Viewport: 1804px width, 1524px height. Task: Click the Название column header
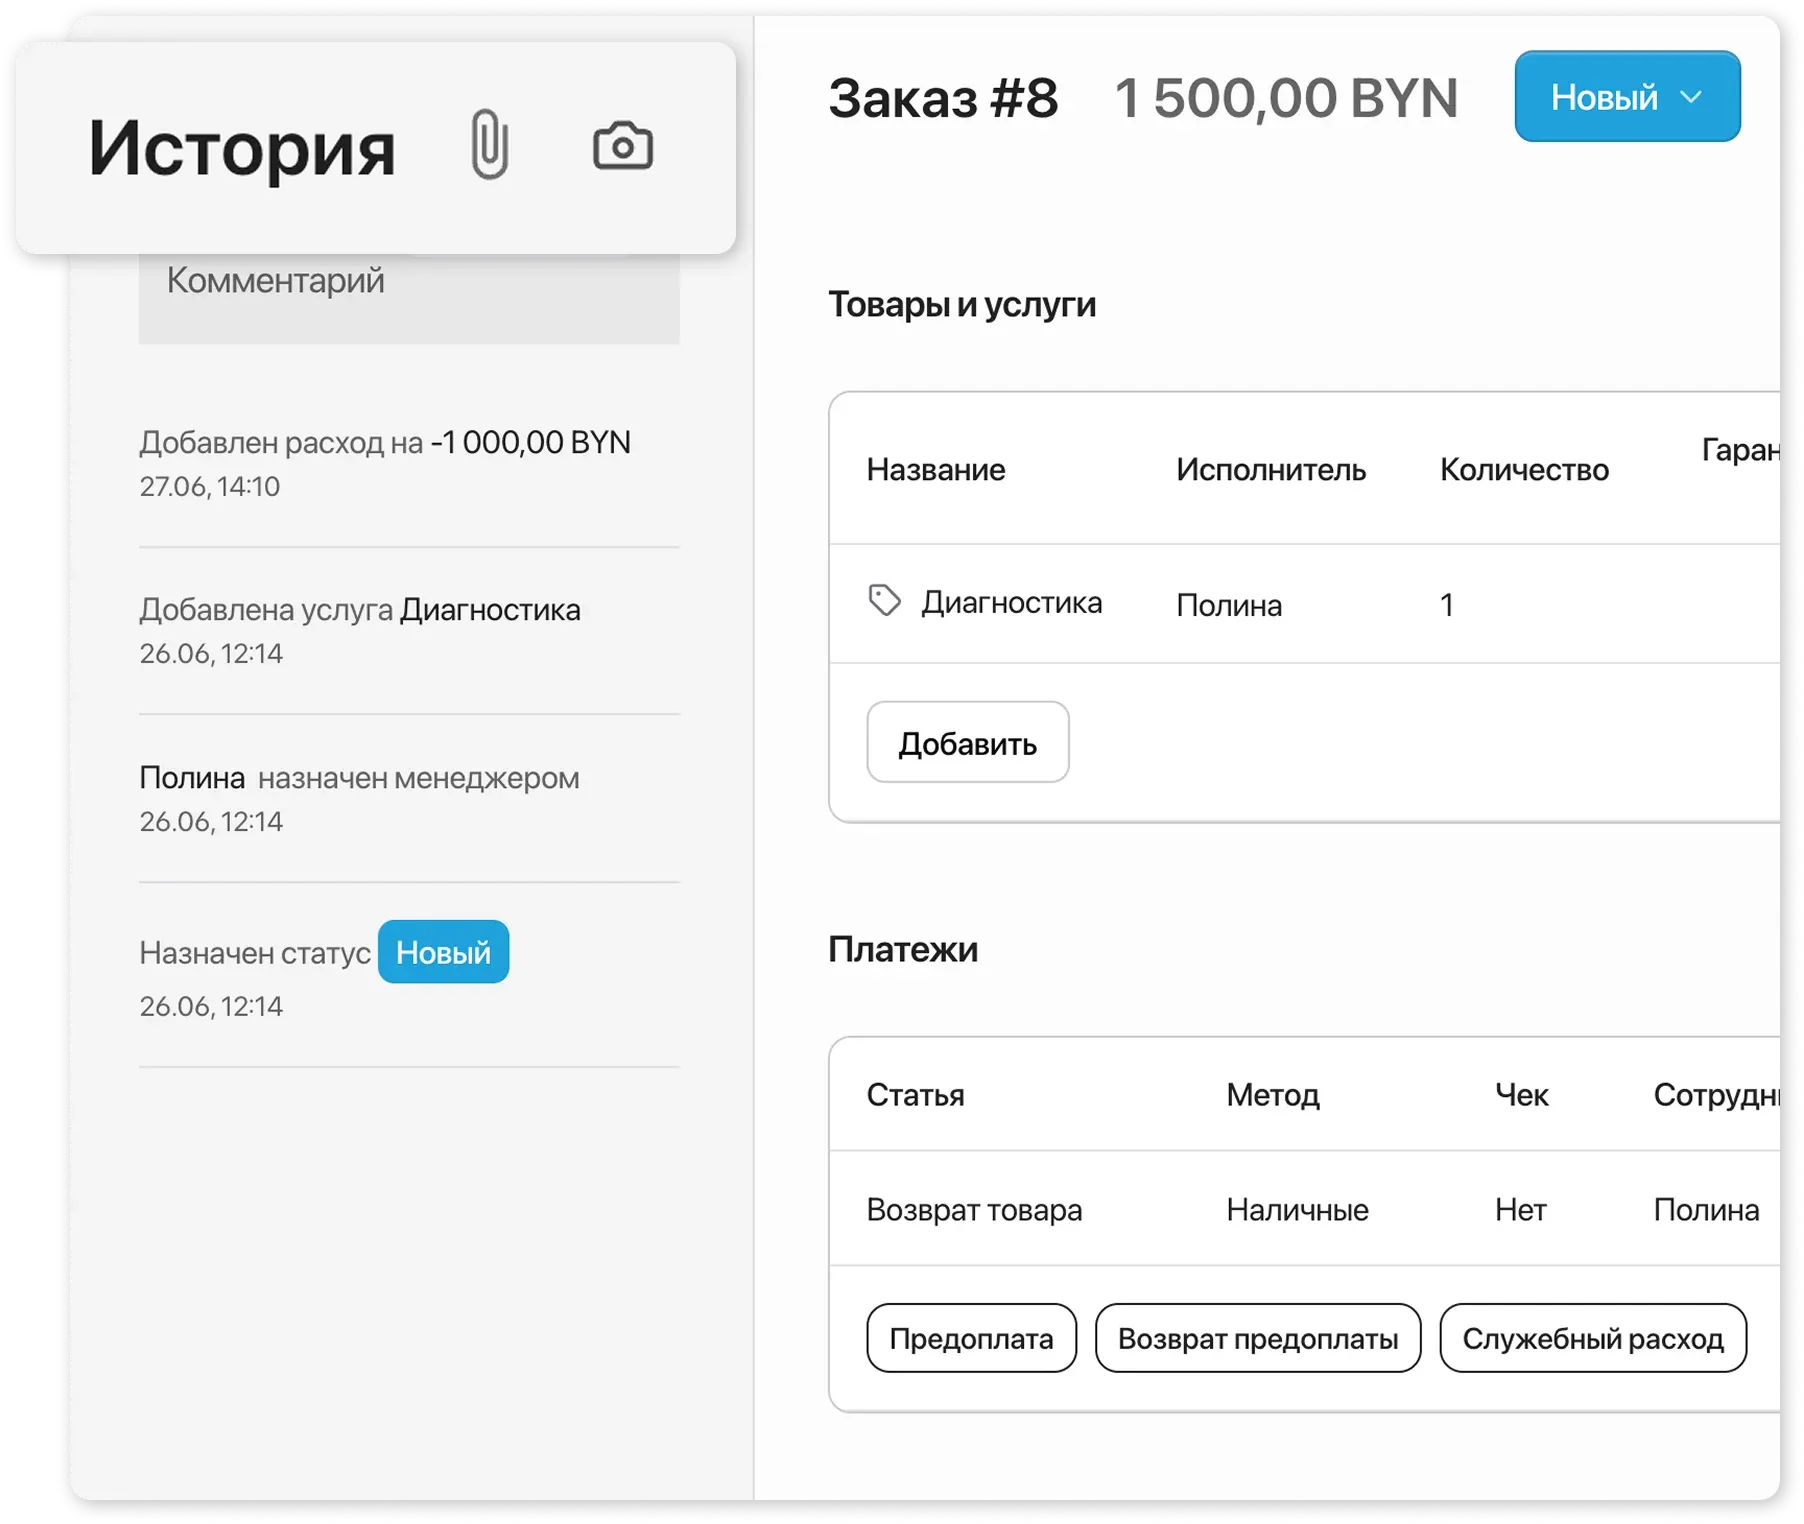(936, 469)
